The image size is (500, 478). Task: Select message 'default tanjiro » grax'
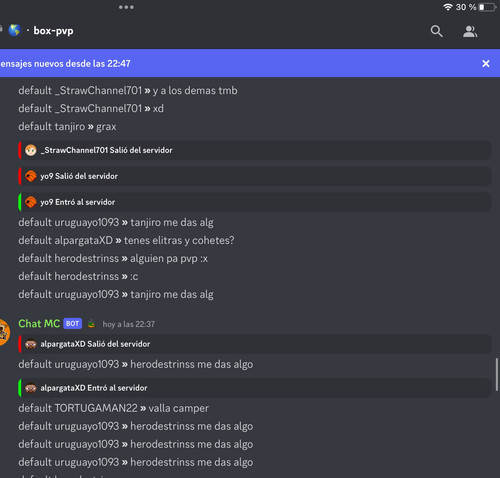67,127
